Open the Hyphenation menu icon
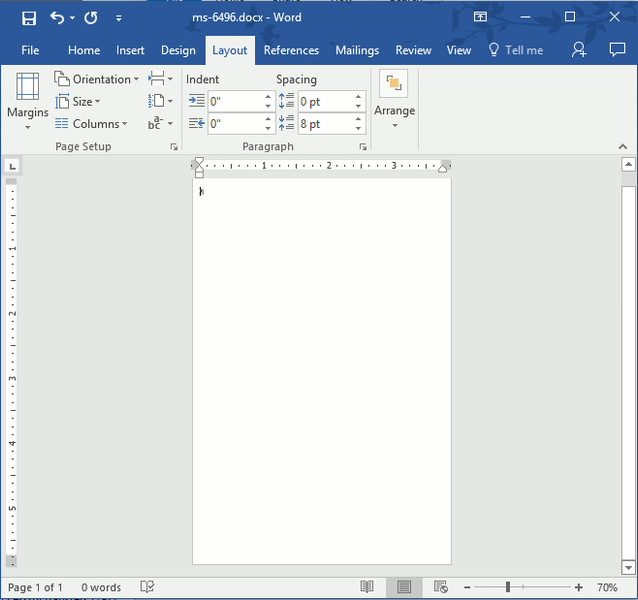The image size is (638, 600). pyautogui.click(x=160, y=124)
